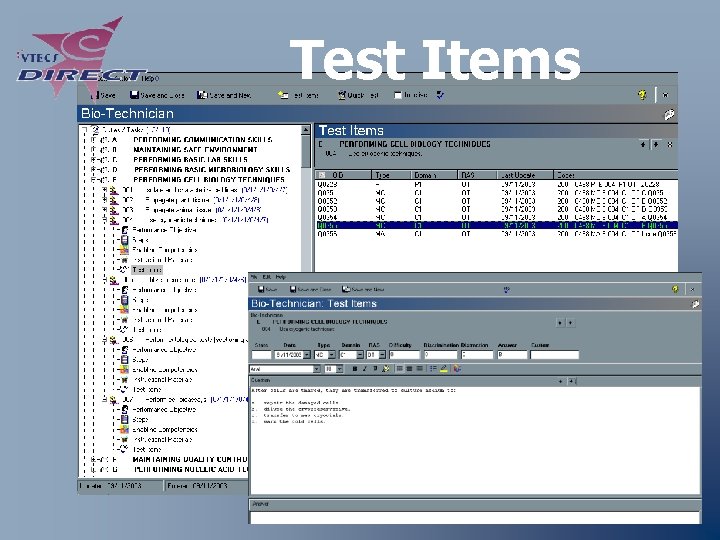Image resolution: width=720 pixels, height=540 pixels.
Task: Click Save and Close in Test Items editor toolbar
Action: click(310, 289)
